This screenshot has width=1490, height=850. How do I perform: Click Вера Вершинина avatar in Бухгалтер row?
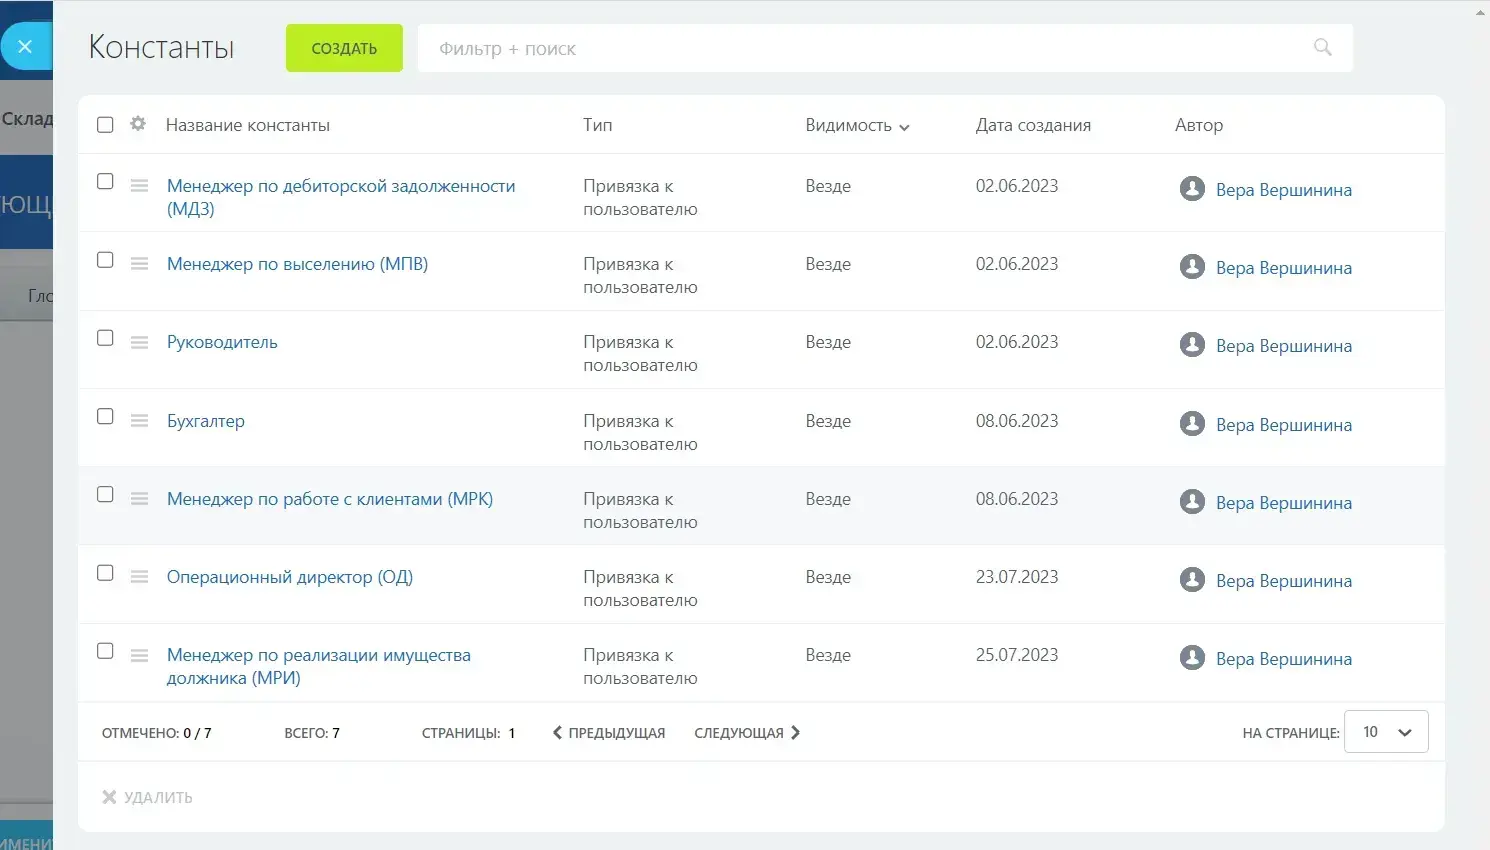point(1192,423)
